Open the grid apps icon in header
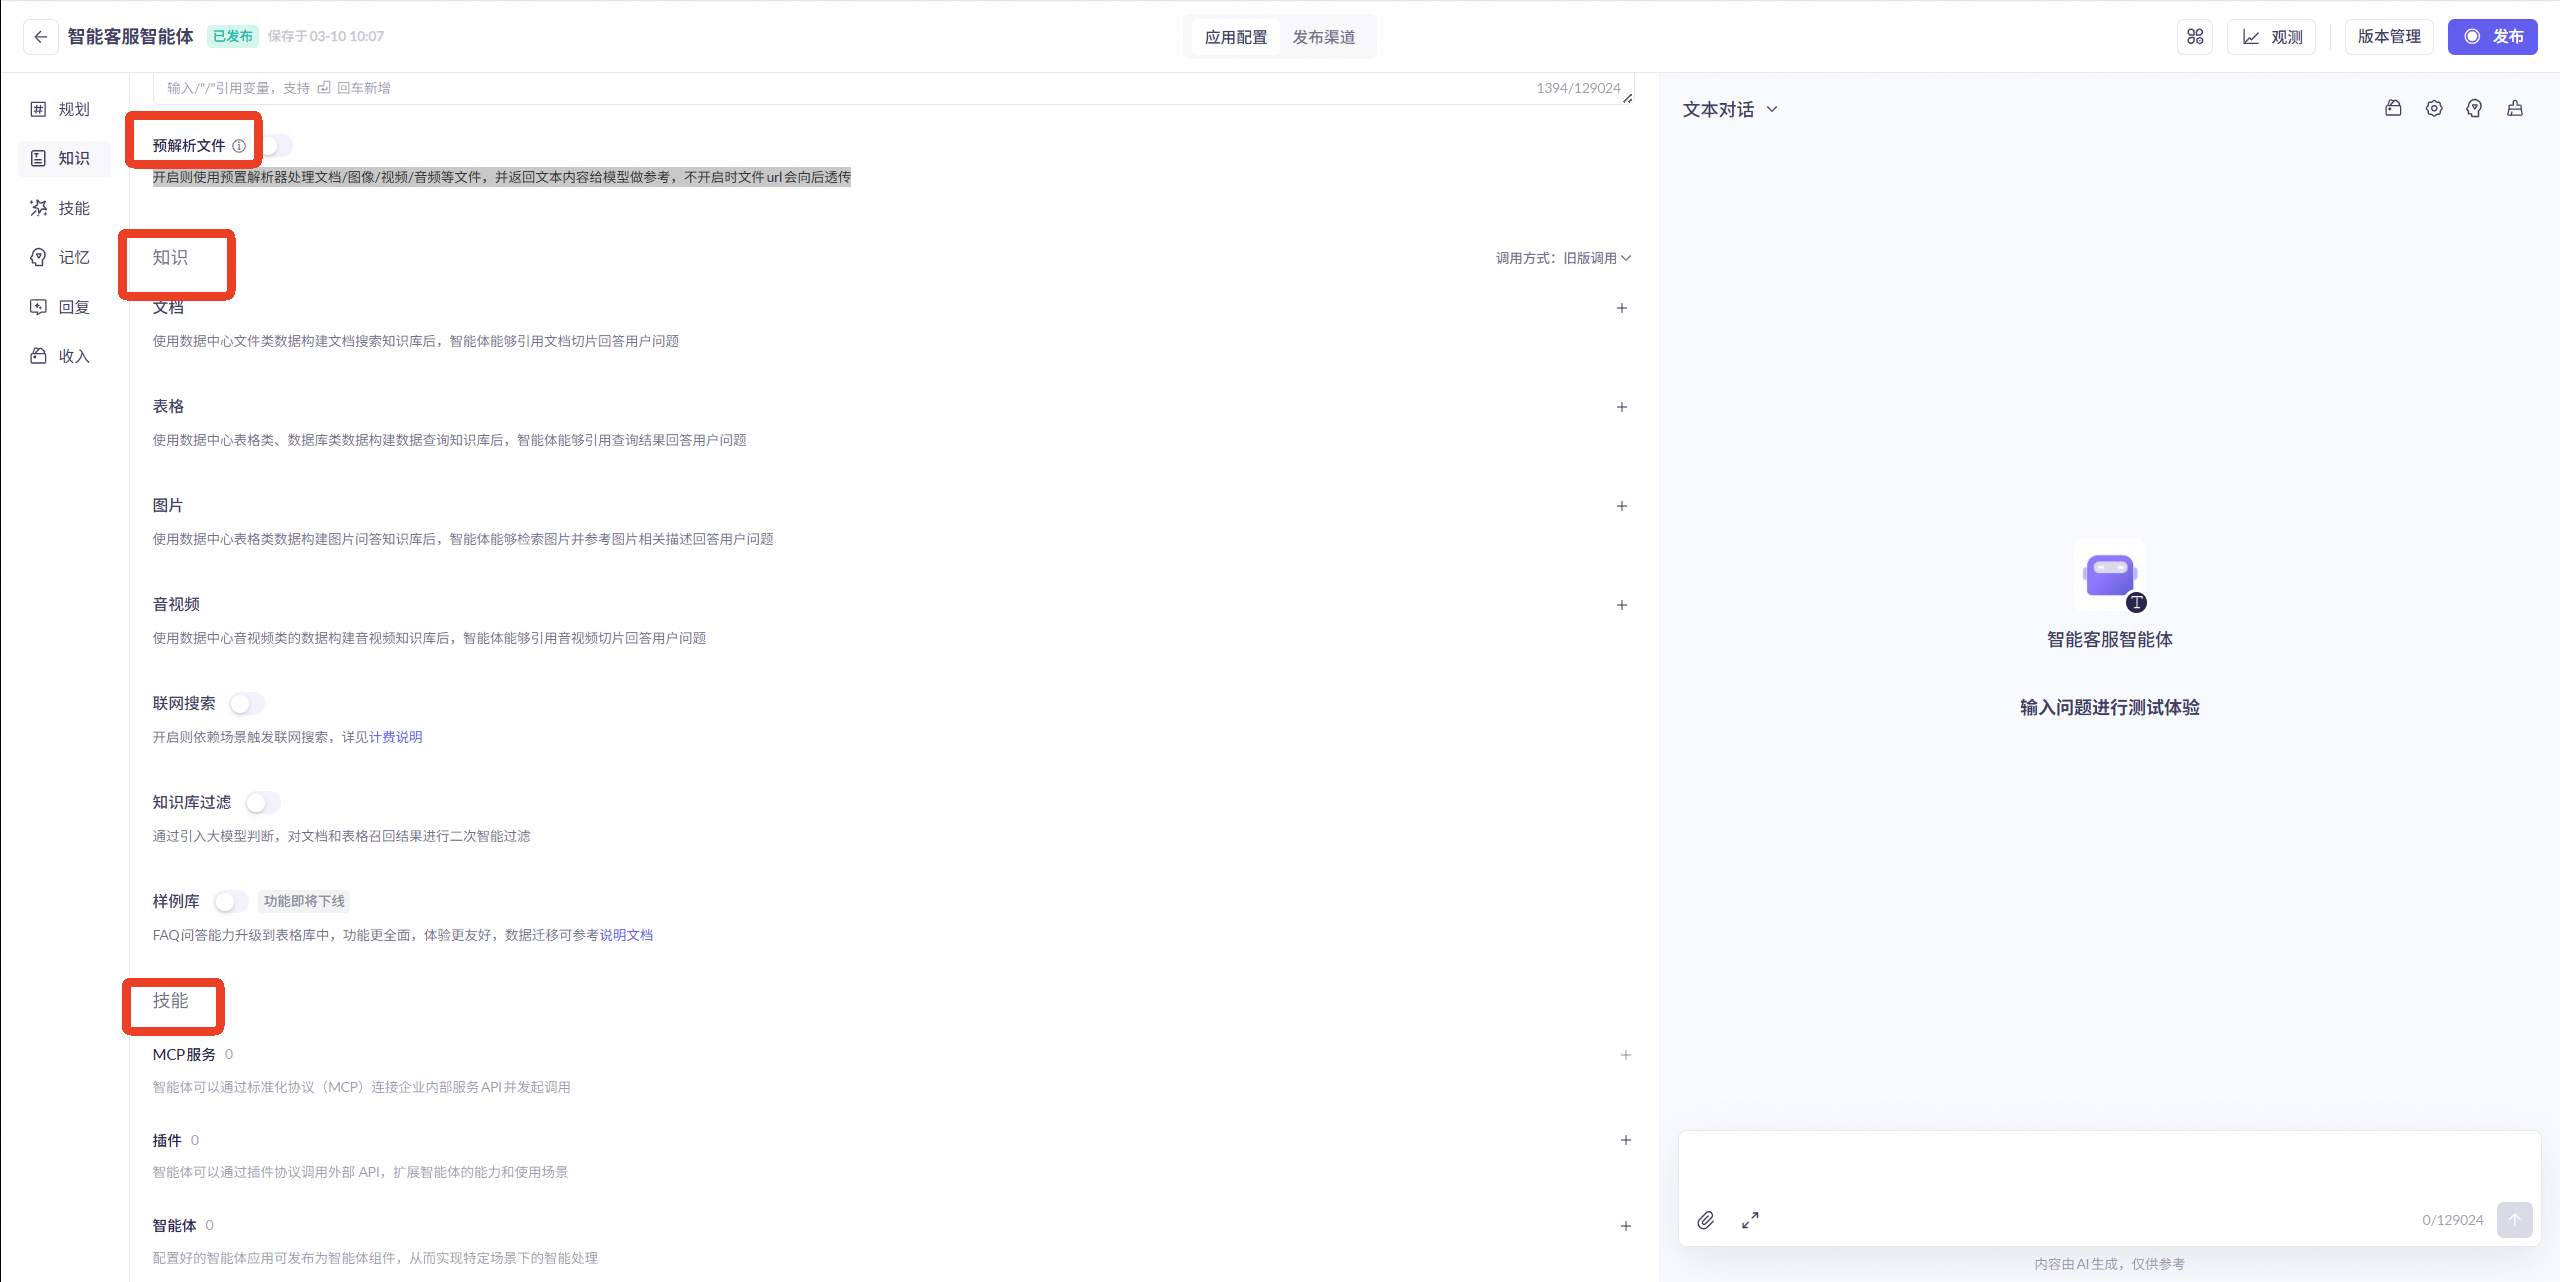 coord(2194,37)
